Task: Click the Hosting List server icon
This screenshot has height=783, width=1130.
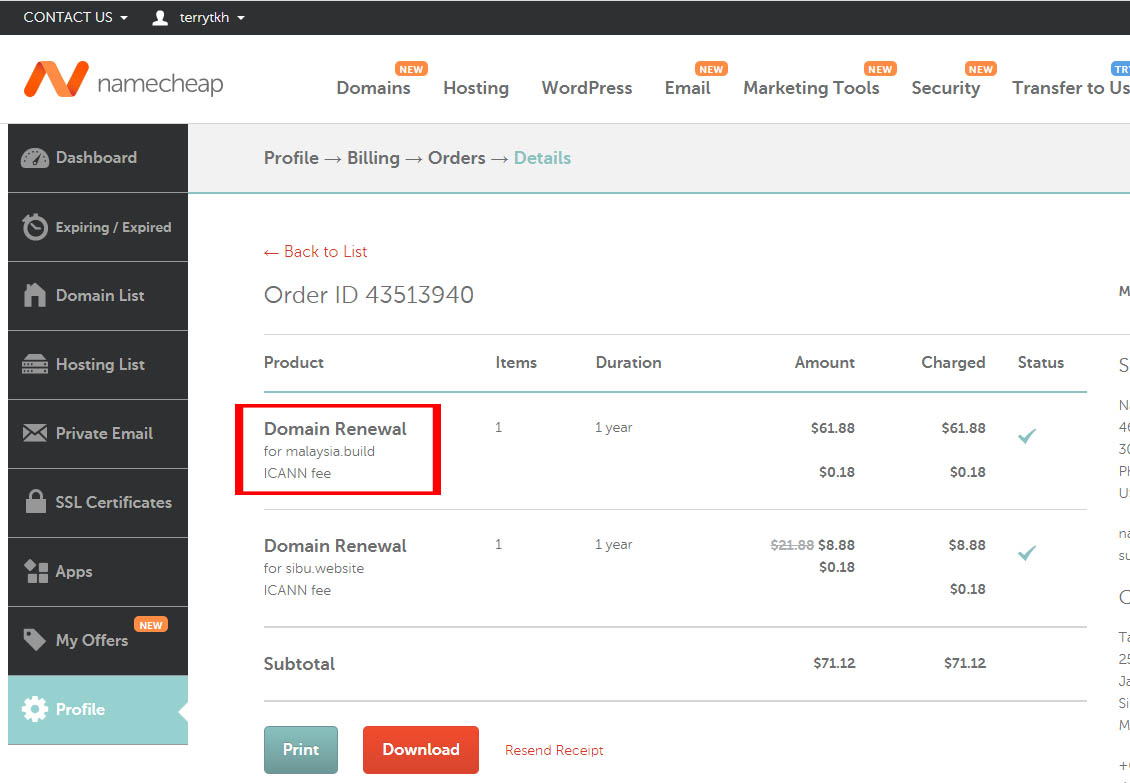Action: [35, 364]
